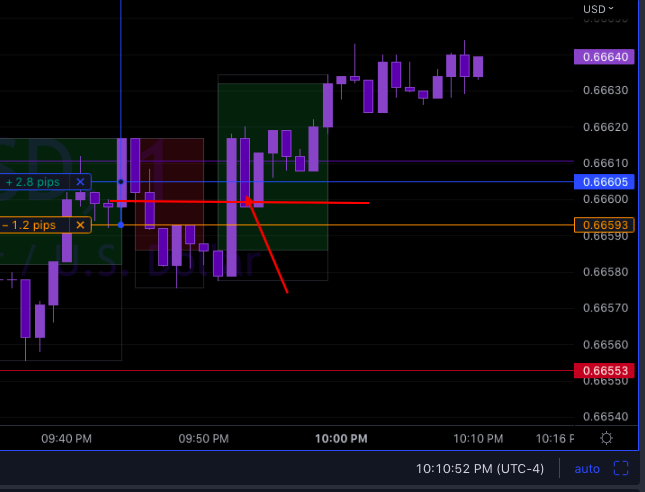Image resolution: width=645 pixels, height=492 pixels.
Task: Select the 0.66593 orange price label
Action: pyautogui.click(x=604, y=225)
